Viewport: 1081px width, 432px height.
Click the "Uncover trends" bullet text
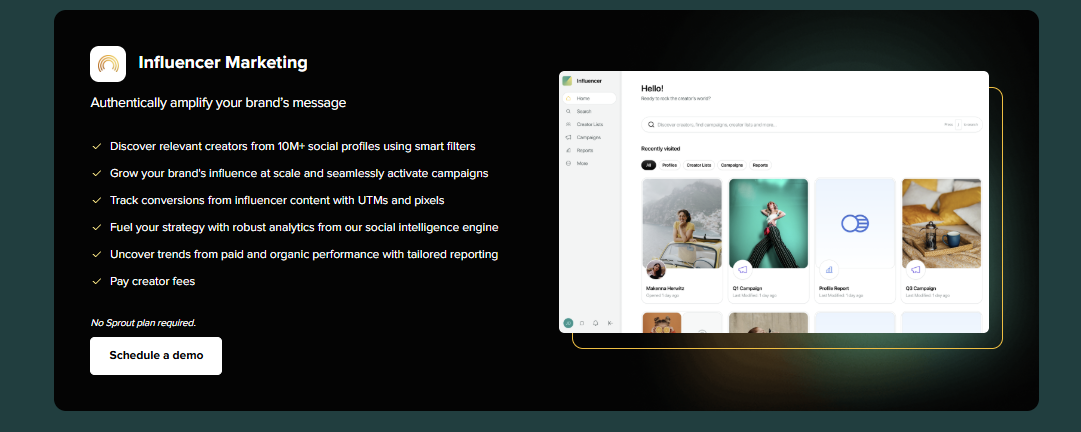pos(304,254)
